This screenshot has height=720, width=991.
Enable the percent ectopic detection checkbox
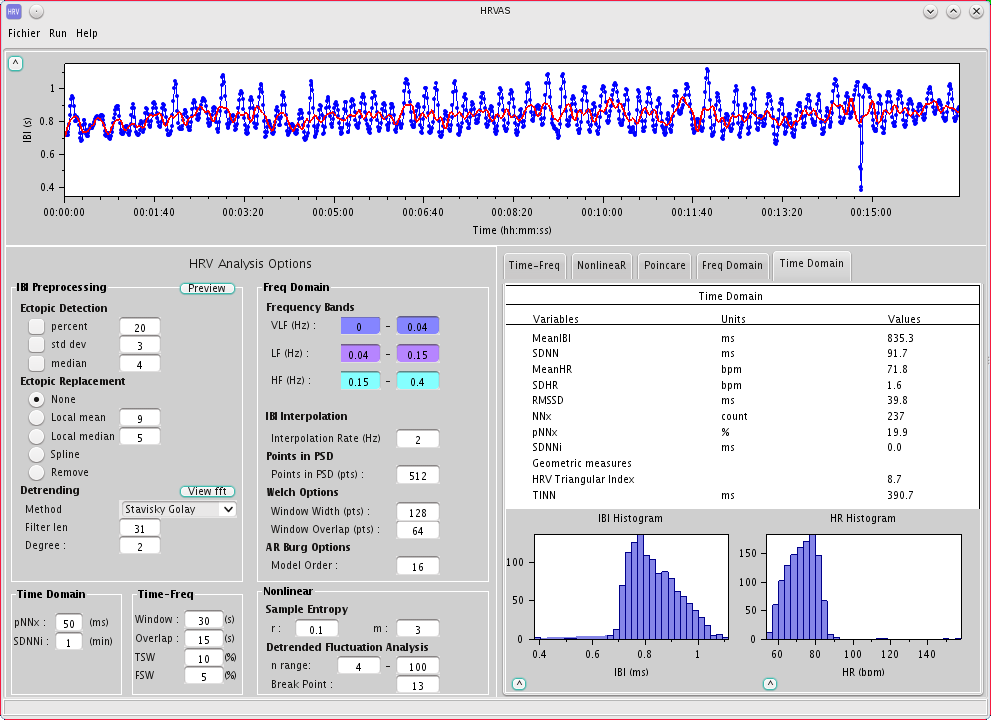[x=38, y=326]
